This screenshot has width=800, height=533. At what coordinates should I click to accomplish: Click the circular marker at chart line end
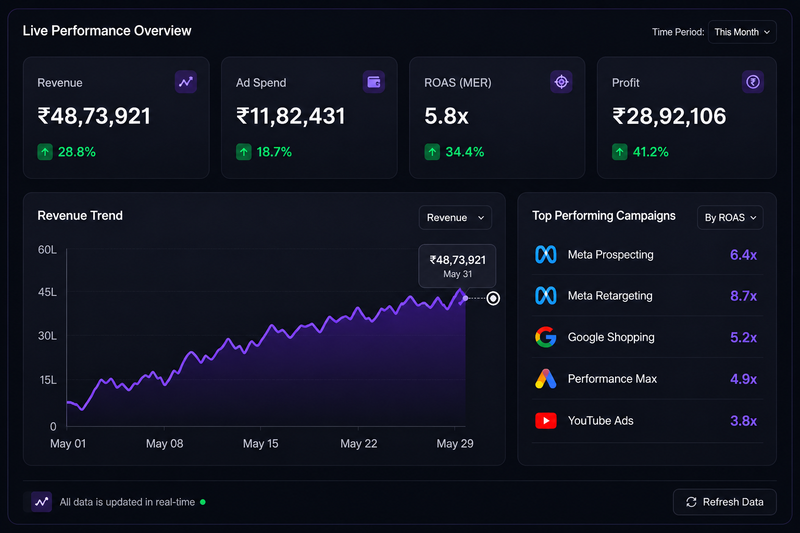click(x=493, y=298)
